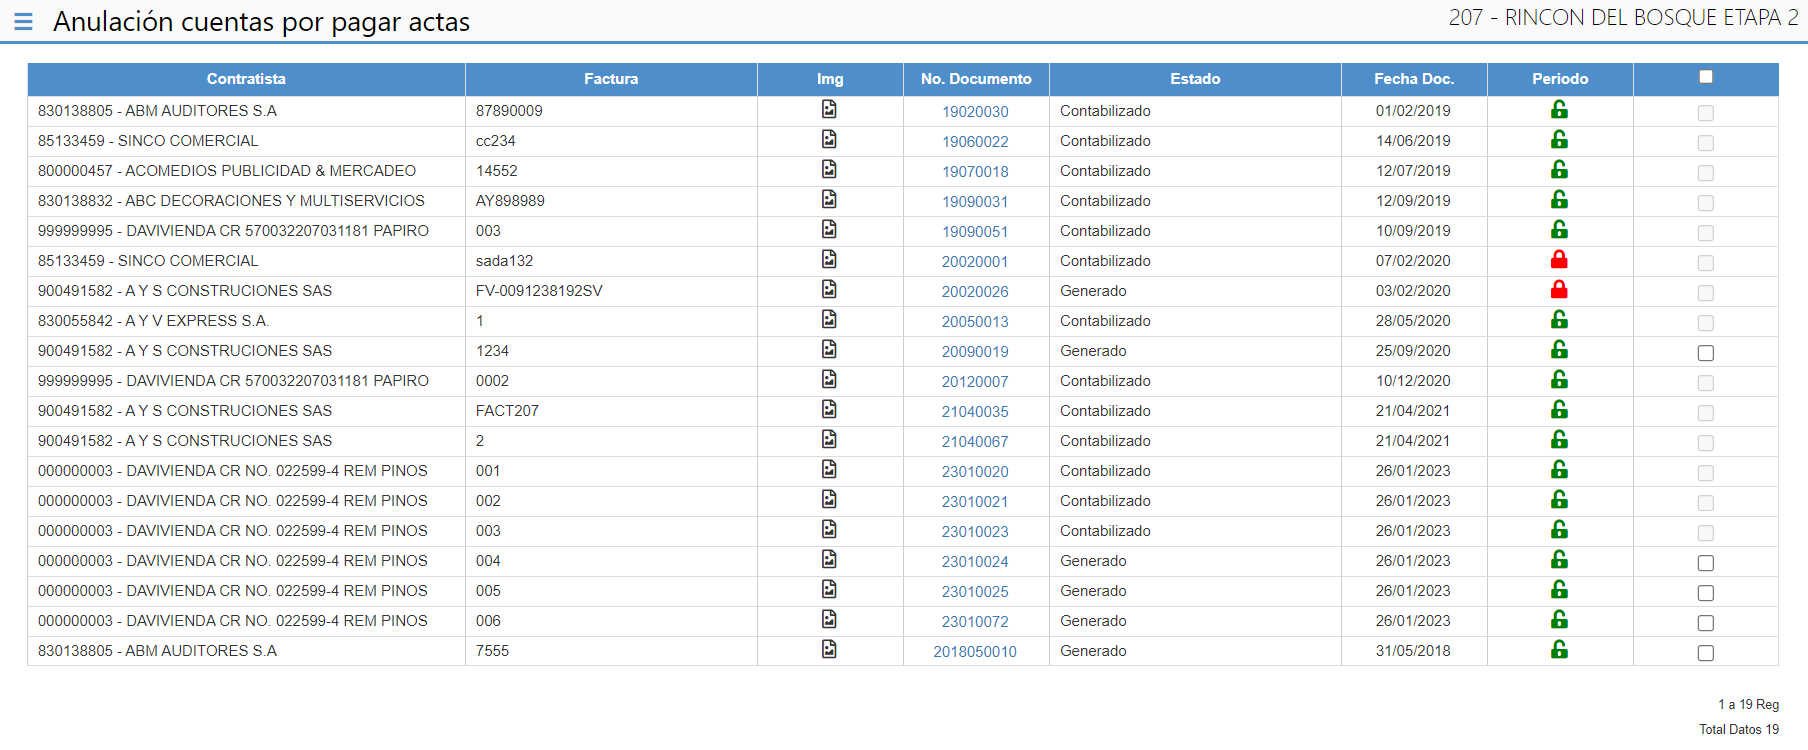The image size is (1808, 750).
Task: View image icon for document 19070018
Action: (x=829, y=169)
